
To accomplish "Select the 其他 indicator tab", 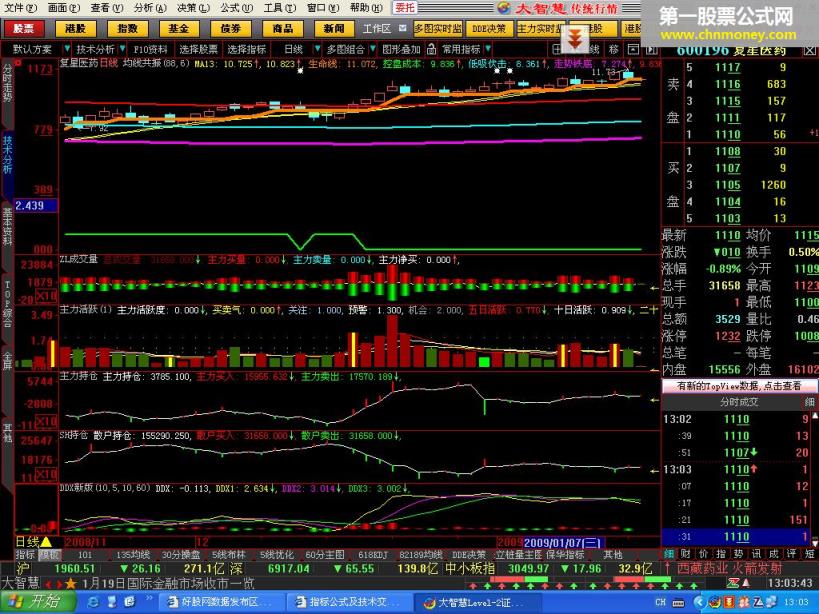I will point(613,554).
